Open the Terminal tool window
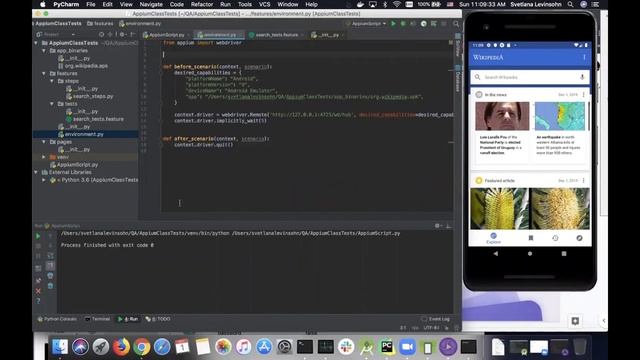The height and width of the screenshot is (360, 640). tap(97, 319)
